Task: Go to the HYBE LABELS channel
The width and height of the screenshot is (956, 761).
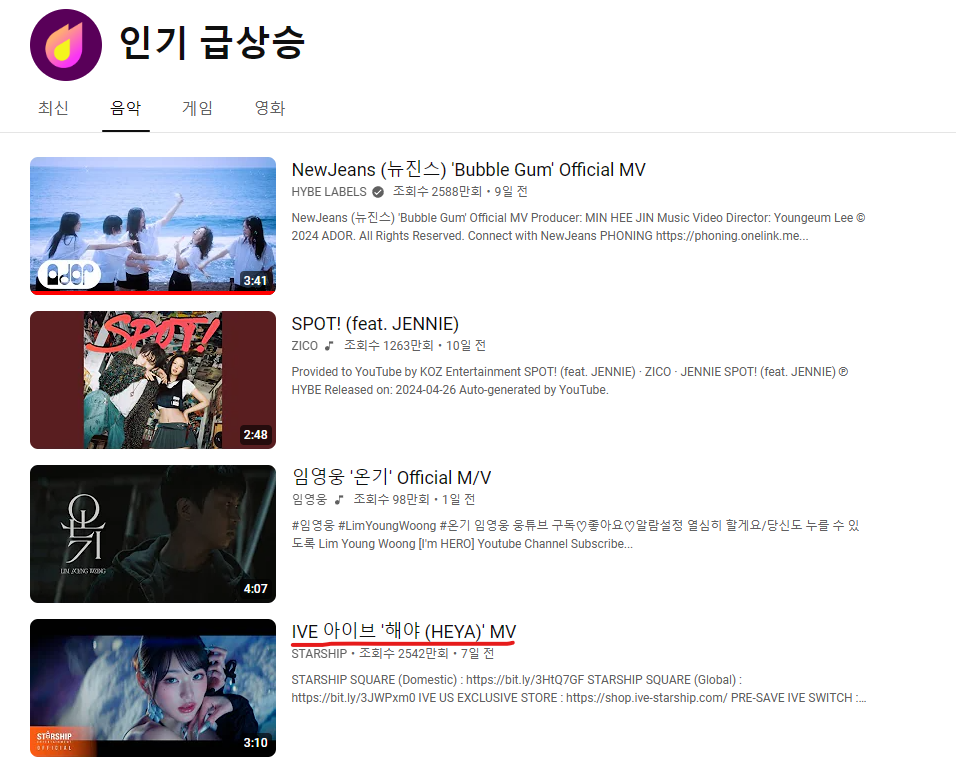Action: click(329, 192)
